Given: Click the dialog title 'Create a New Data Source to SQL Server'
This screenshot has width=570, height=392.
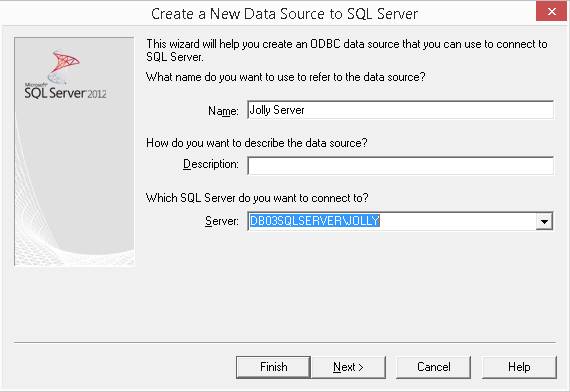Looking at the screenshot, I should [284, 14].
